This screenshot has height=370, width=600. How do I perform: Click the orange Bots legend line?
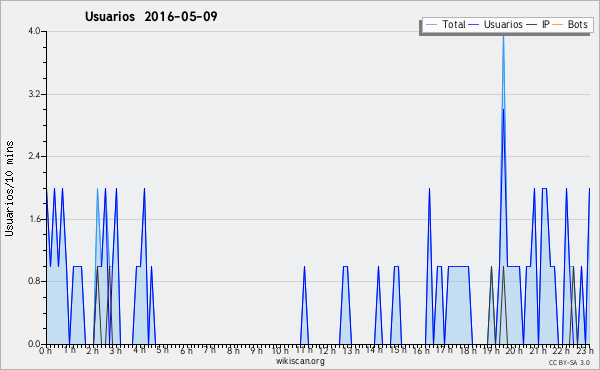pyautogui.click(x=558, y=25)
